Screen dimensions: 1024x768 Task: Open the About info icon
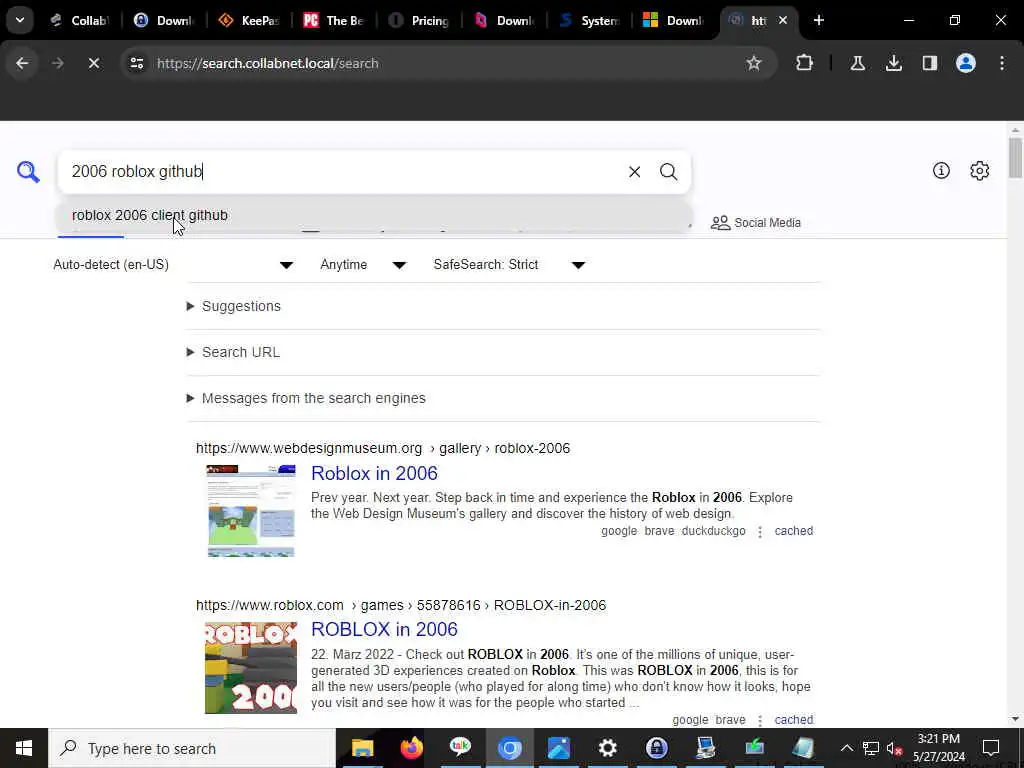click(941, 170)
